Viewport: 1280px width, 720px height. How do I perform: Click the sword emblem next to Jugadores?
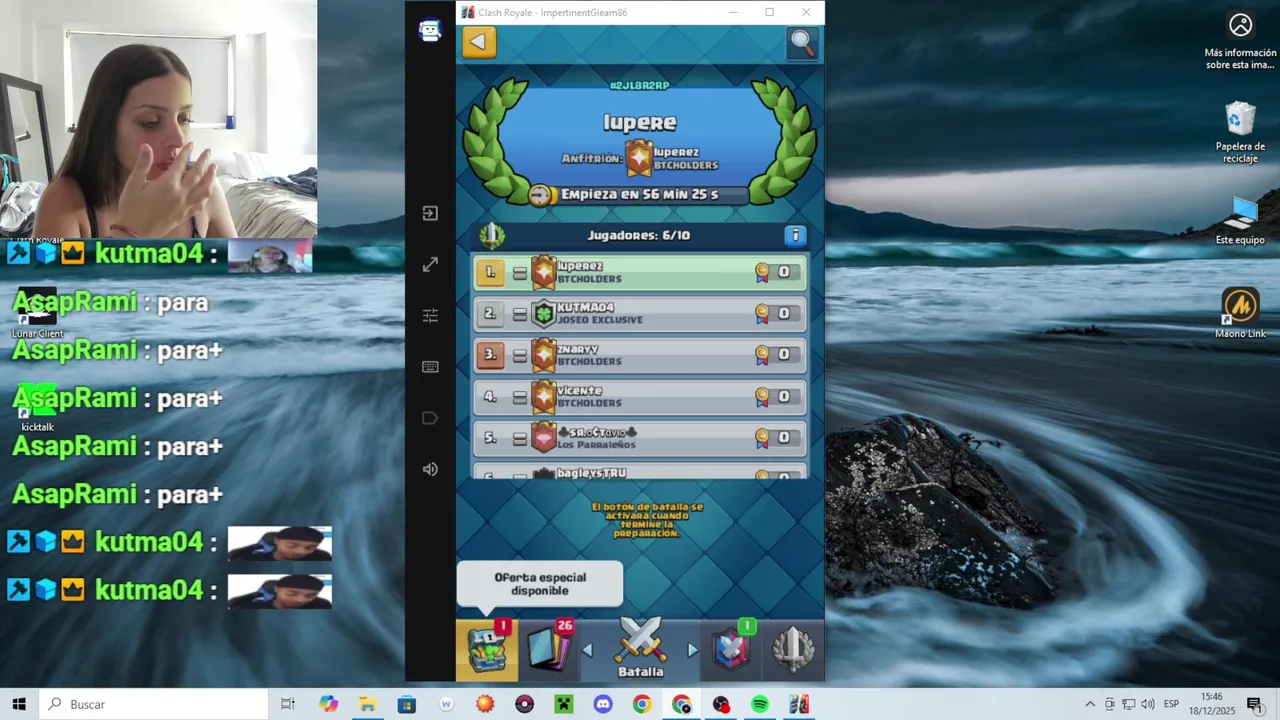[x=492, y=236]
